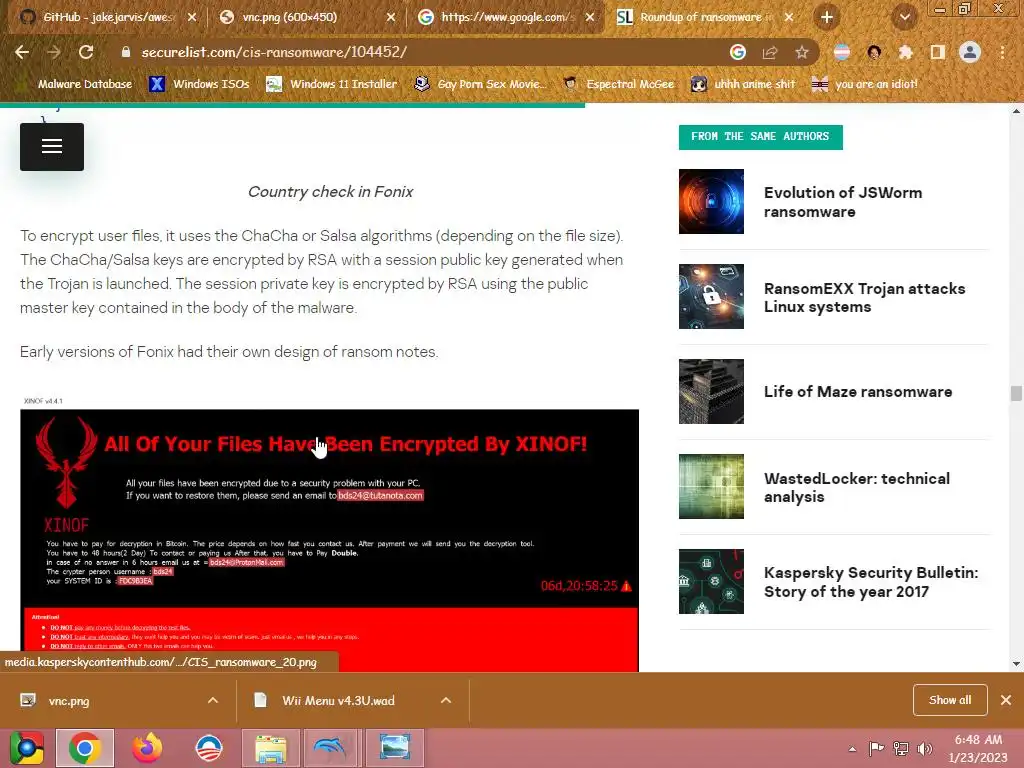Open the network tray icon
The image size is (1024, 768).
901,748
